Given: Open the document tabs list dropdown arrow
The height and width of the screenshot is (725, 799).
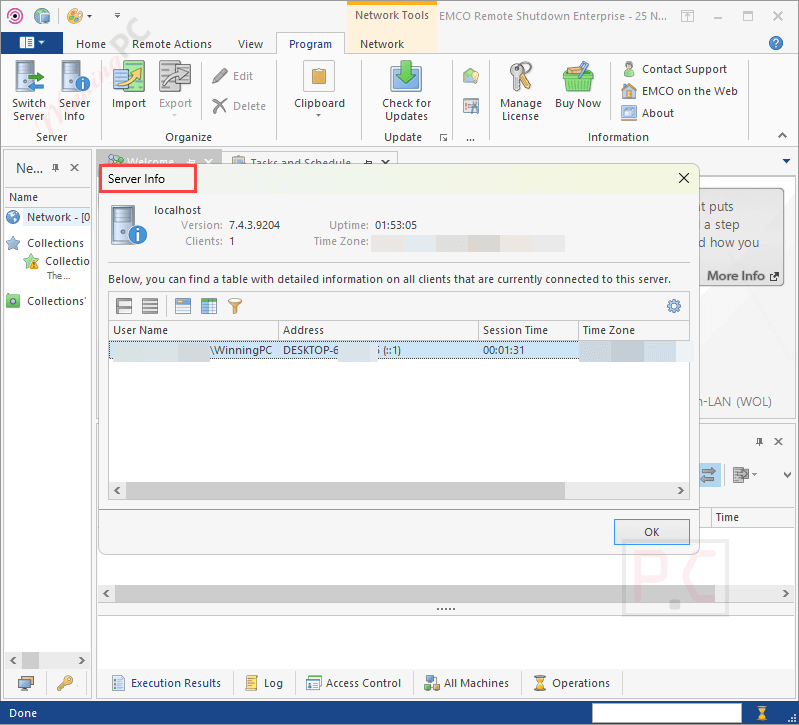Looking at the screenshot, I should pos(786,161).
